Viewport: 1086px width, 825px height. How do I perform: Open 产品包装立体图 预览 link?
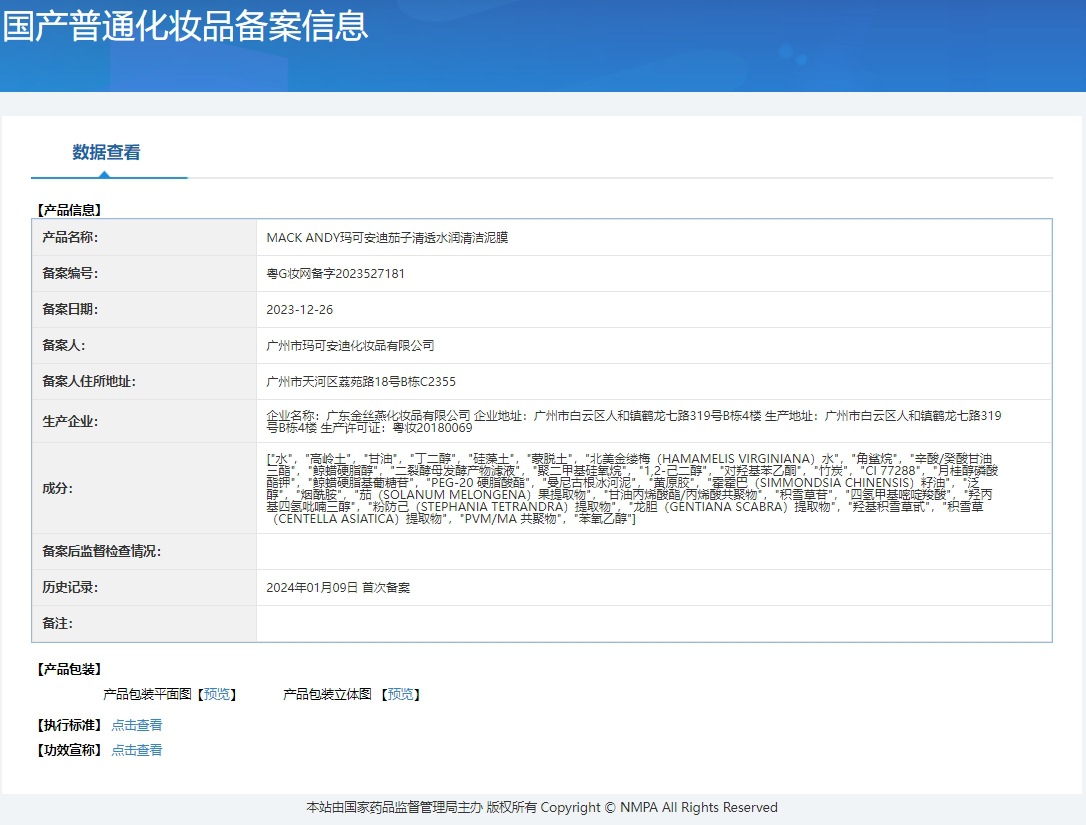[x=400, y=694]
